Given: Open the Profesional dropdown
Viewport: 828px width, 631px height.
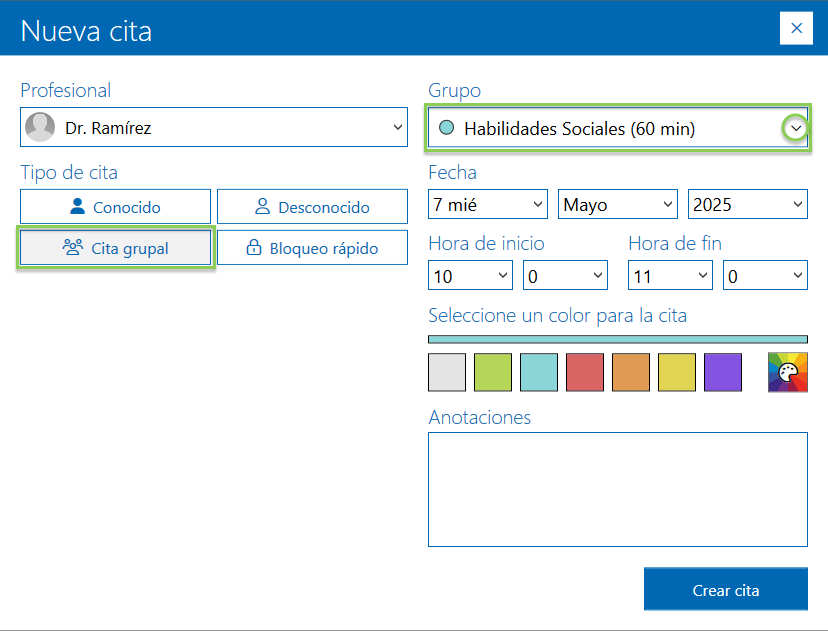Looking at the screenshot, I should click(x=396, y=127).
